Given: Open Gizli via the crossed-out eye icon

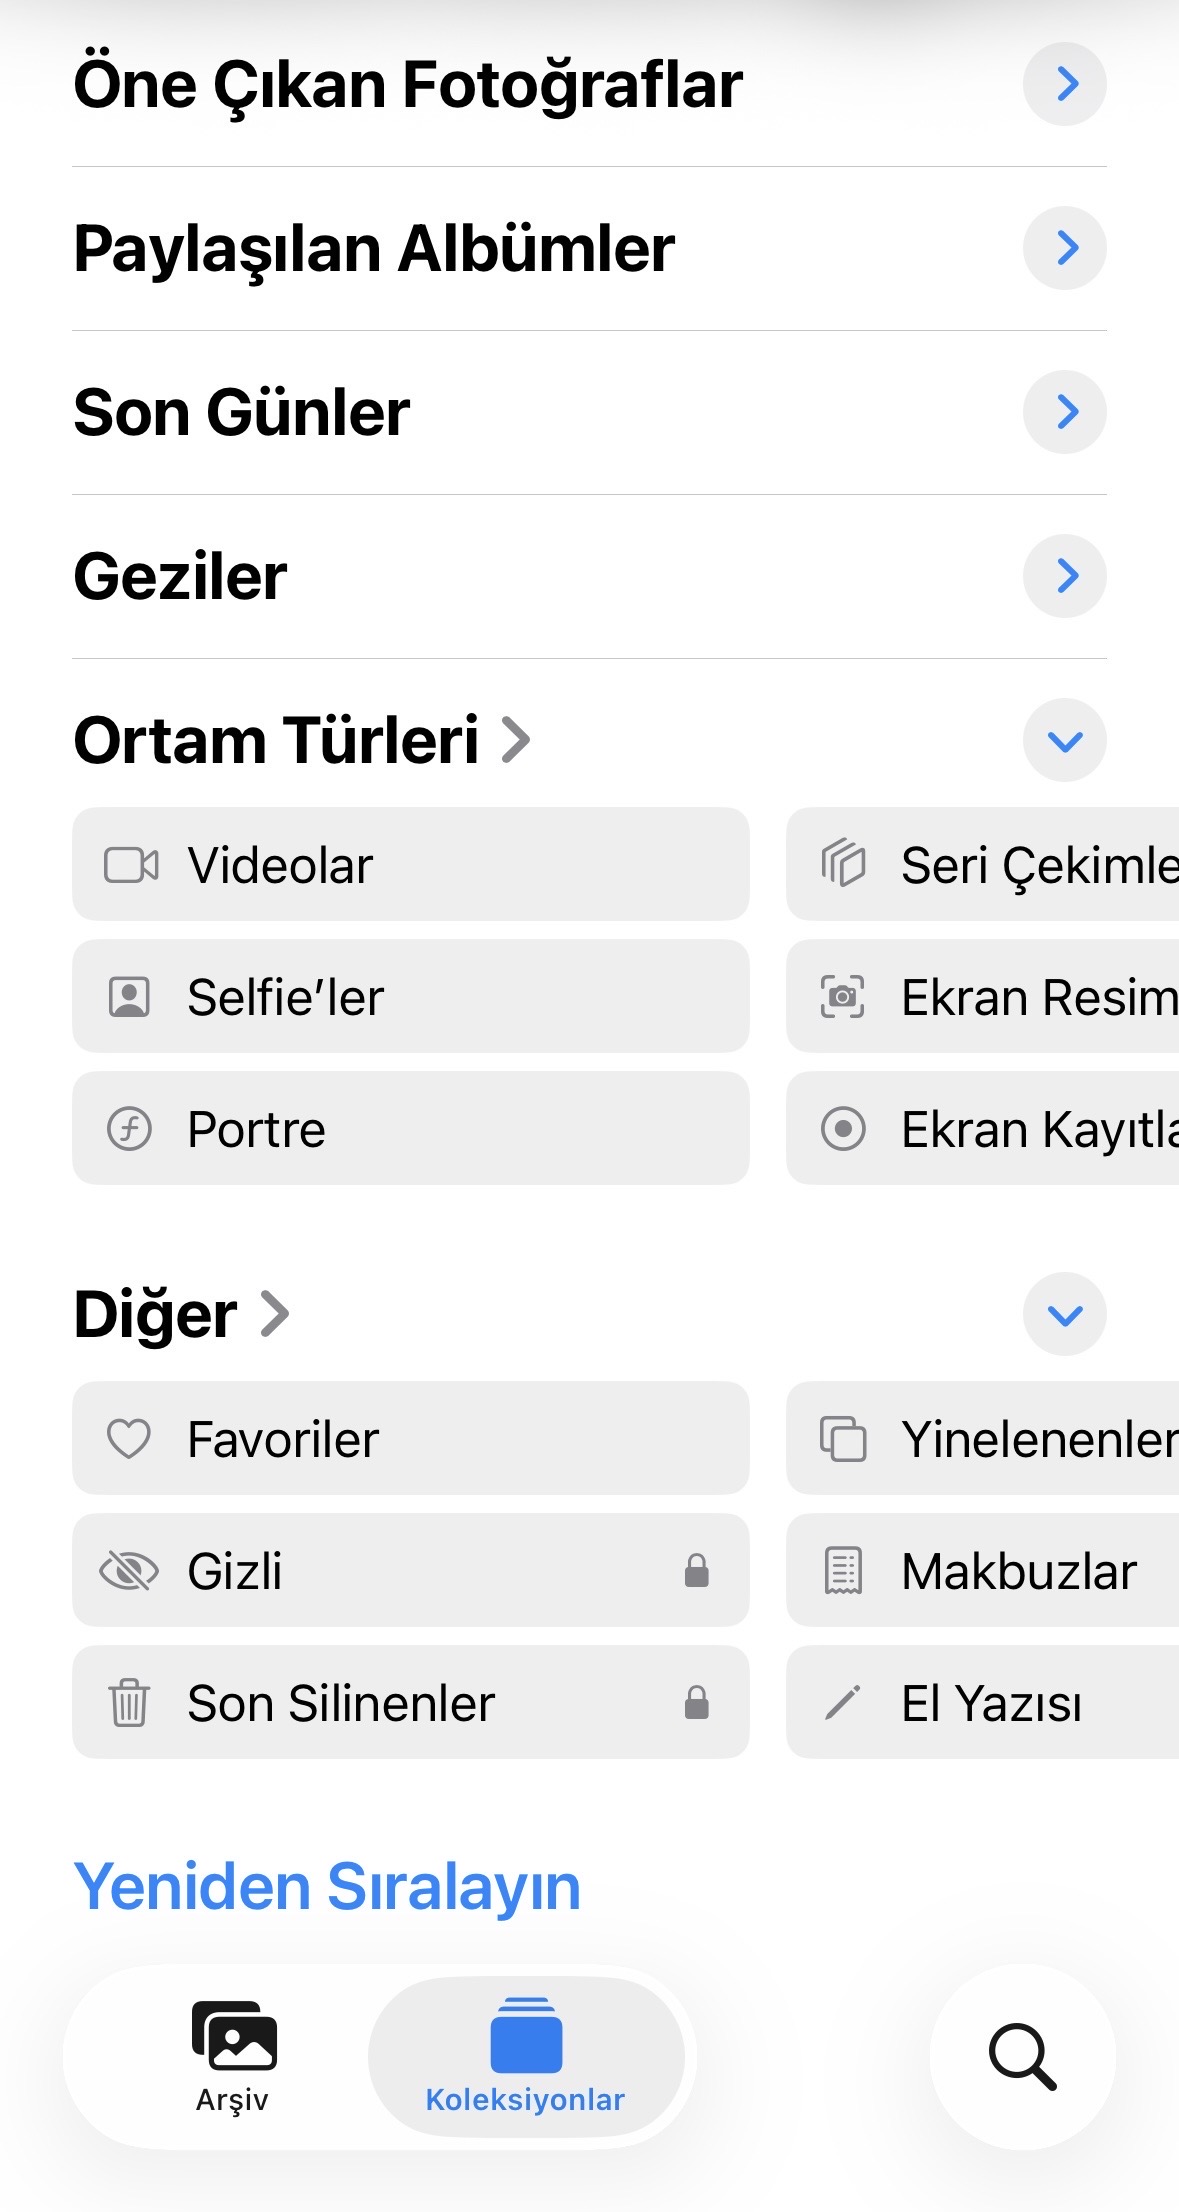Looking at the screenshot, I should [x=129, y=1571].
